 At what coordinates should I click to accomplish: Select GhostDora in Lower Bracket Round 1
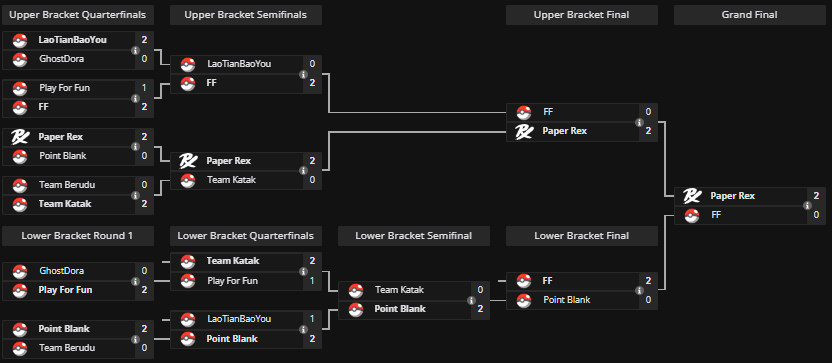coord(61,271)
